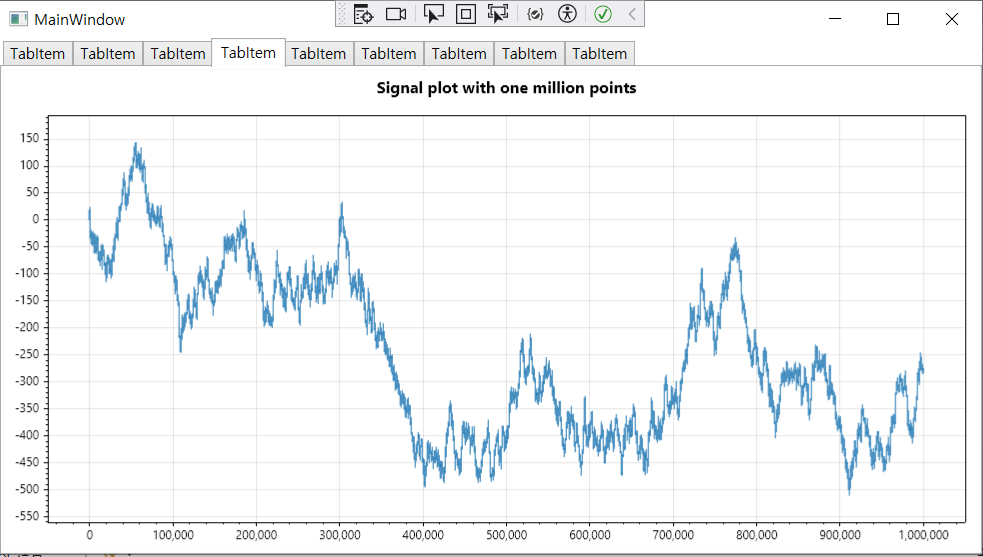Toggle Display Layout Adorners square icon
983x557 pixels.
coord(466,14)
